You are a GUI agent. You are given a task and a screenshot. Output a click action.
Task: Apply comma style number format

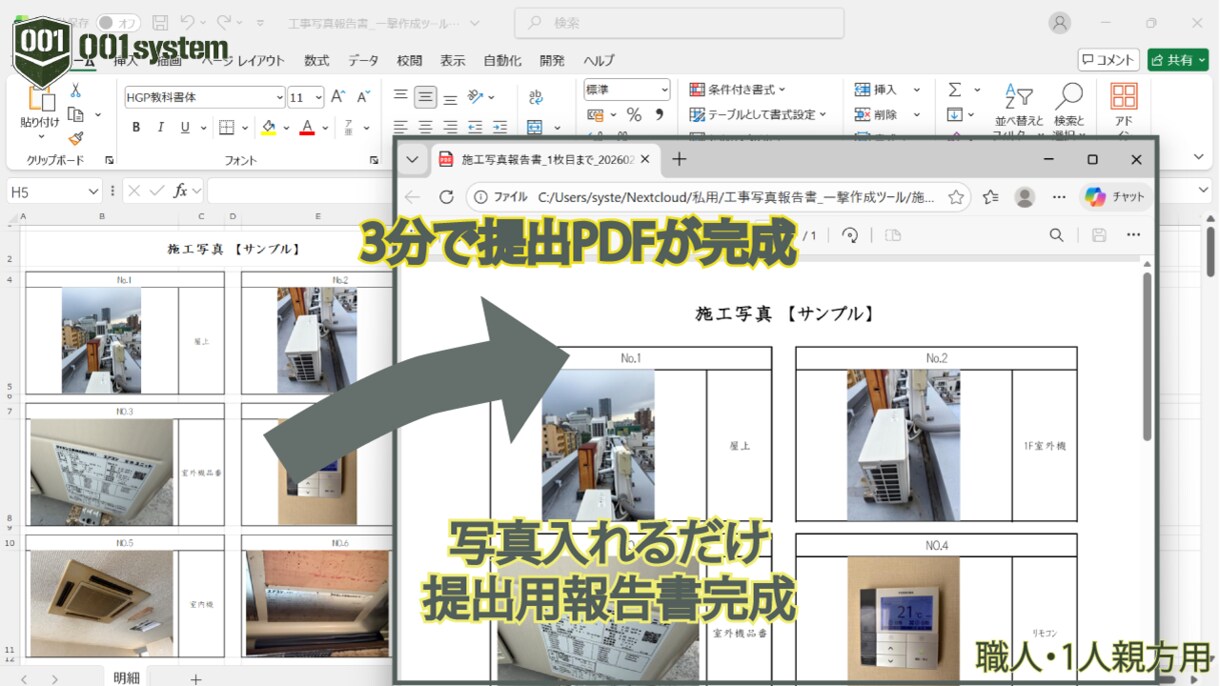[x=659, y=115]
